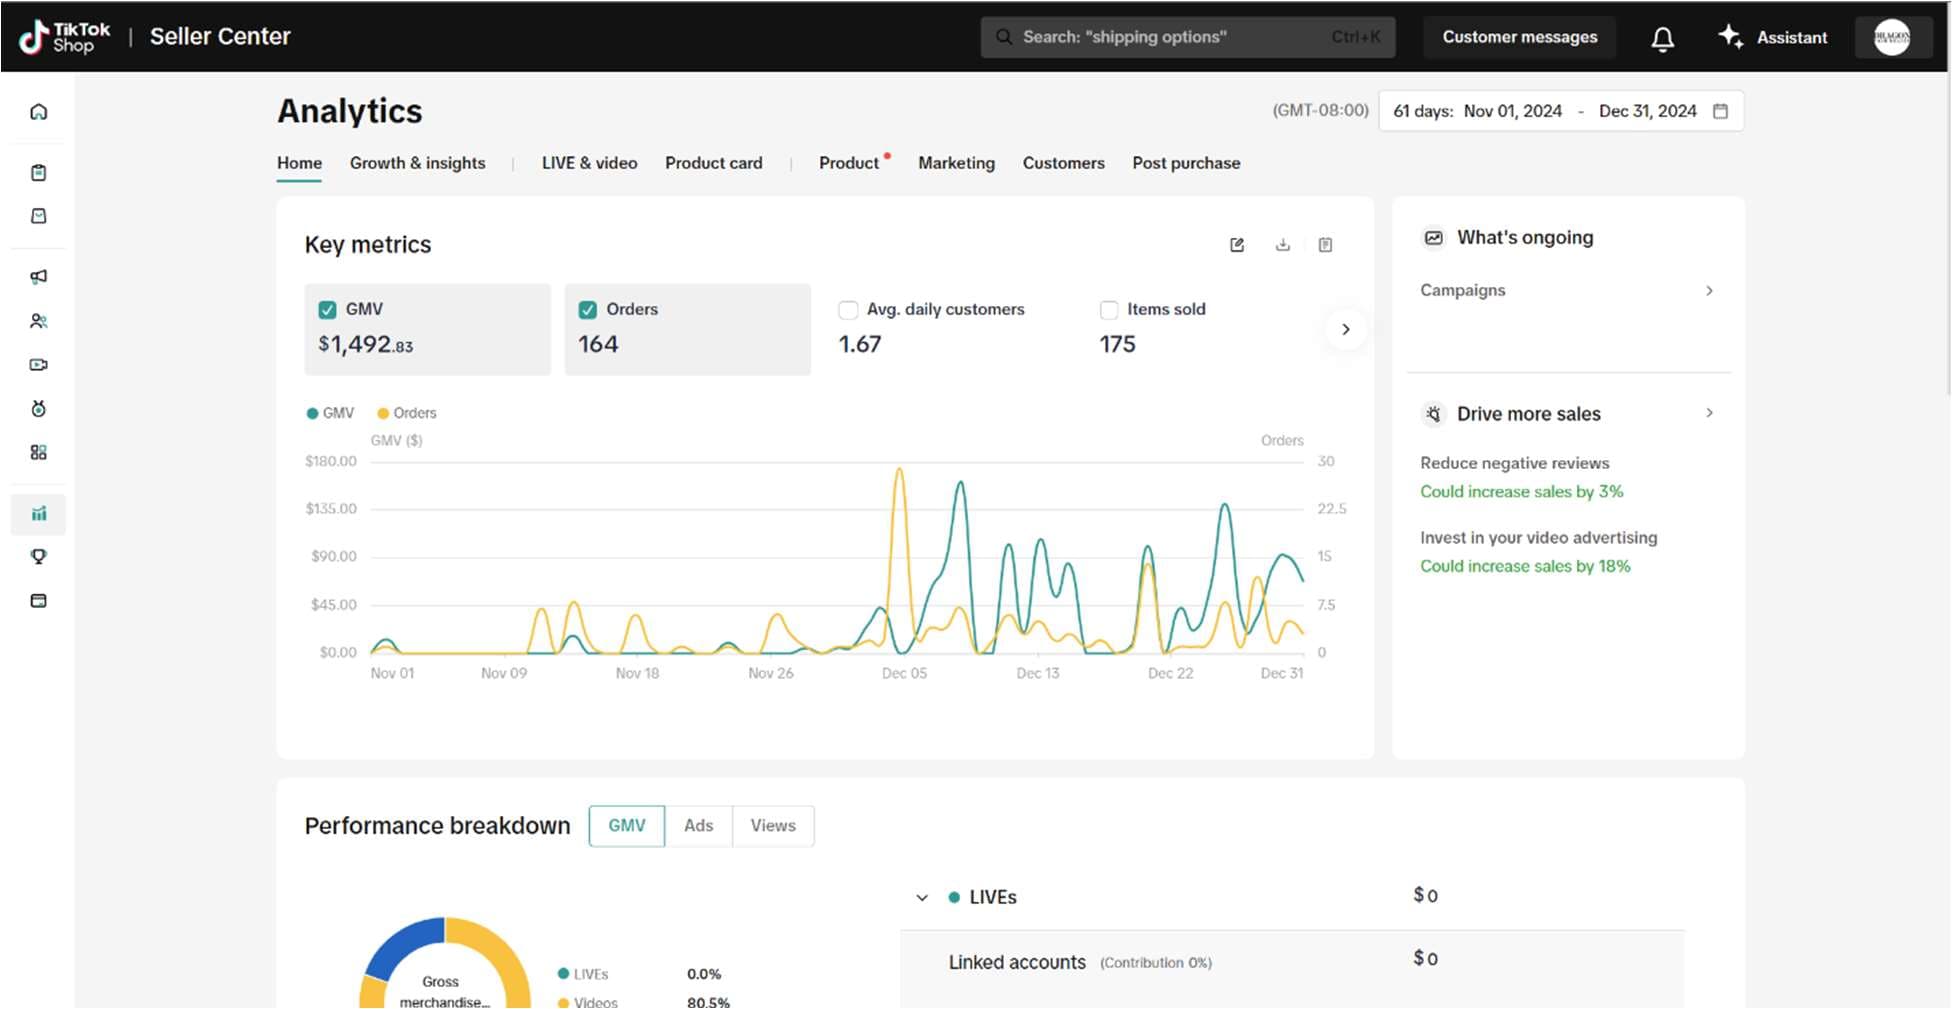Open the wallet card icon in sidebar
The width and height of the screenshot is (1952, 1009).
[x=39, y=601]
